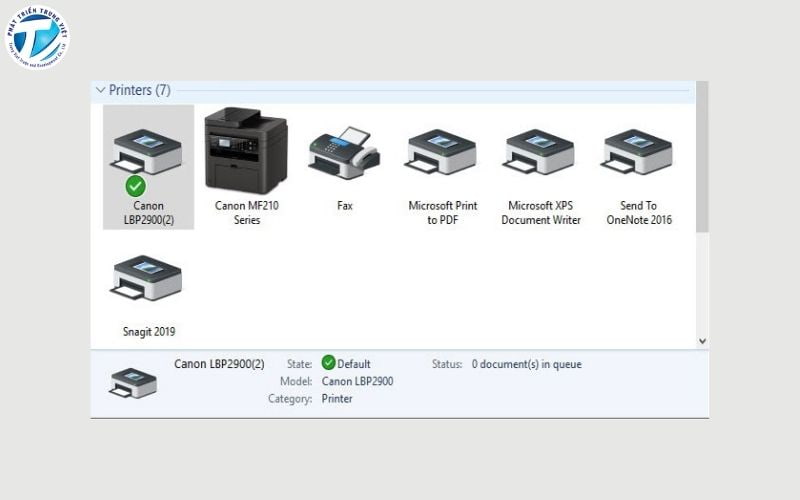This screenshot has width=800, height=500.
Task: Click printer thumbnail in the details pane
Action: coord(133,382)
